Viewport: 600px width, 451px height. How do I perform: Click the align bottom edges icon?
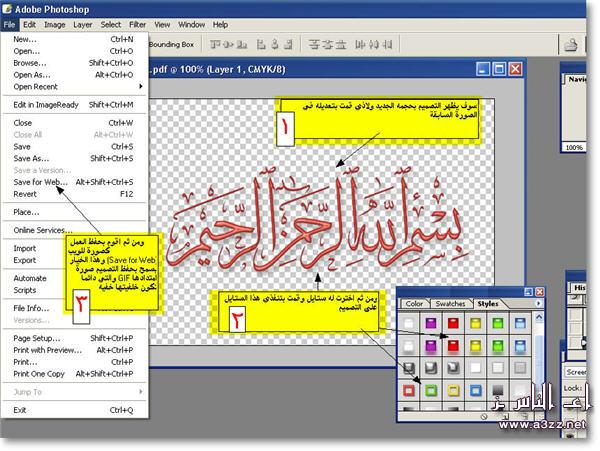tap(241, 45)
